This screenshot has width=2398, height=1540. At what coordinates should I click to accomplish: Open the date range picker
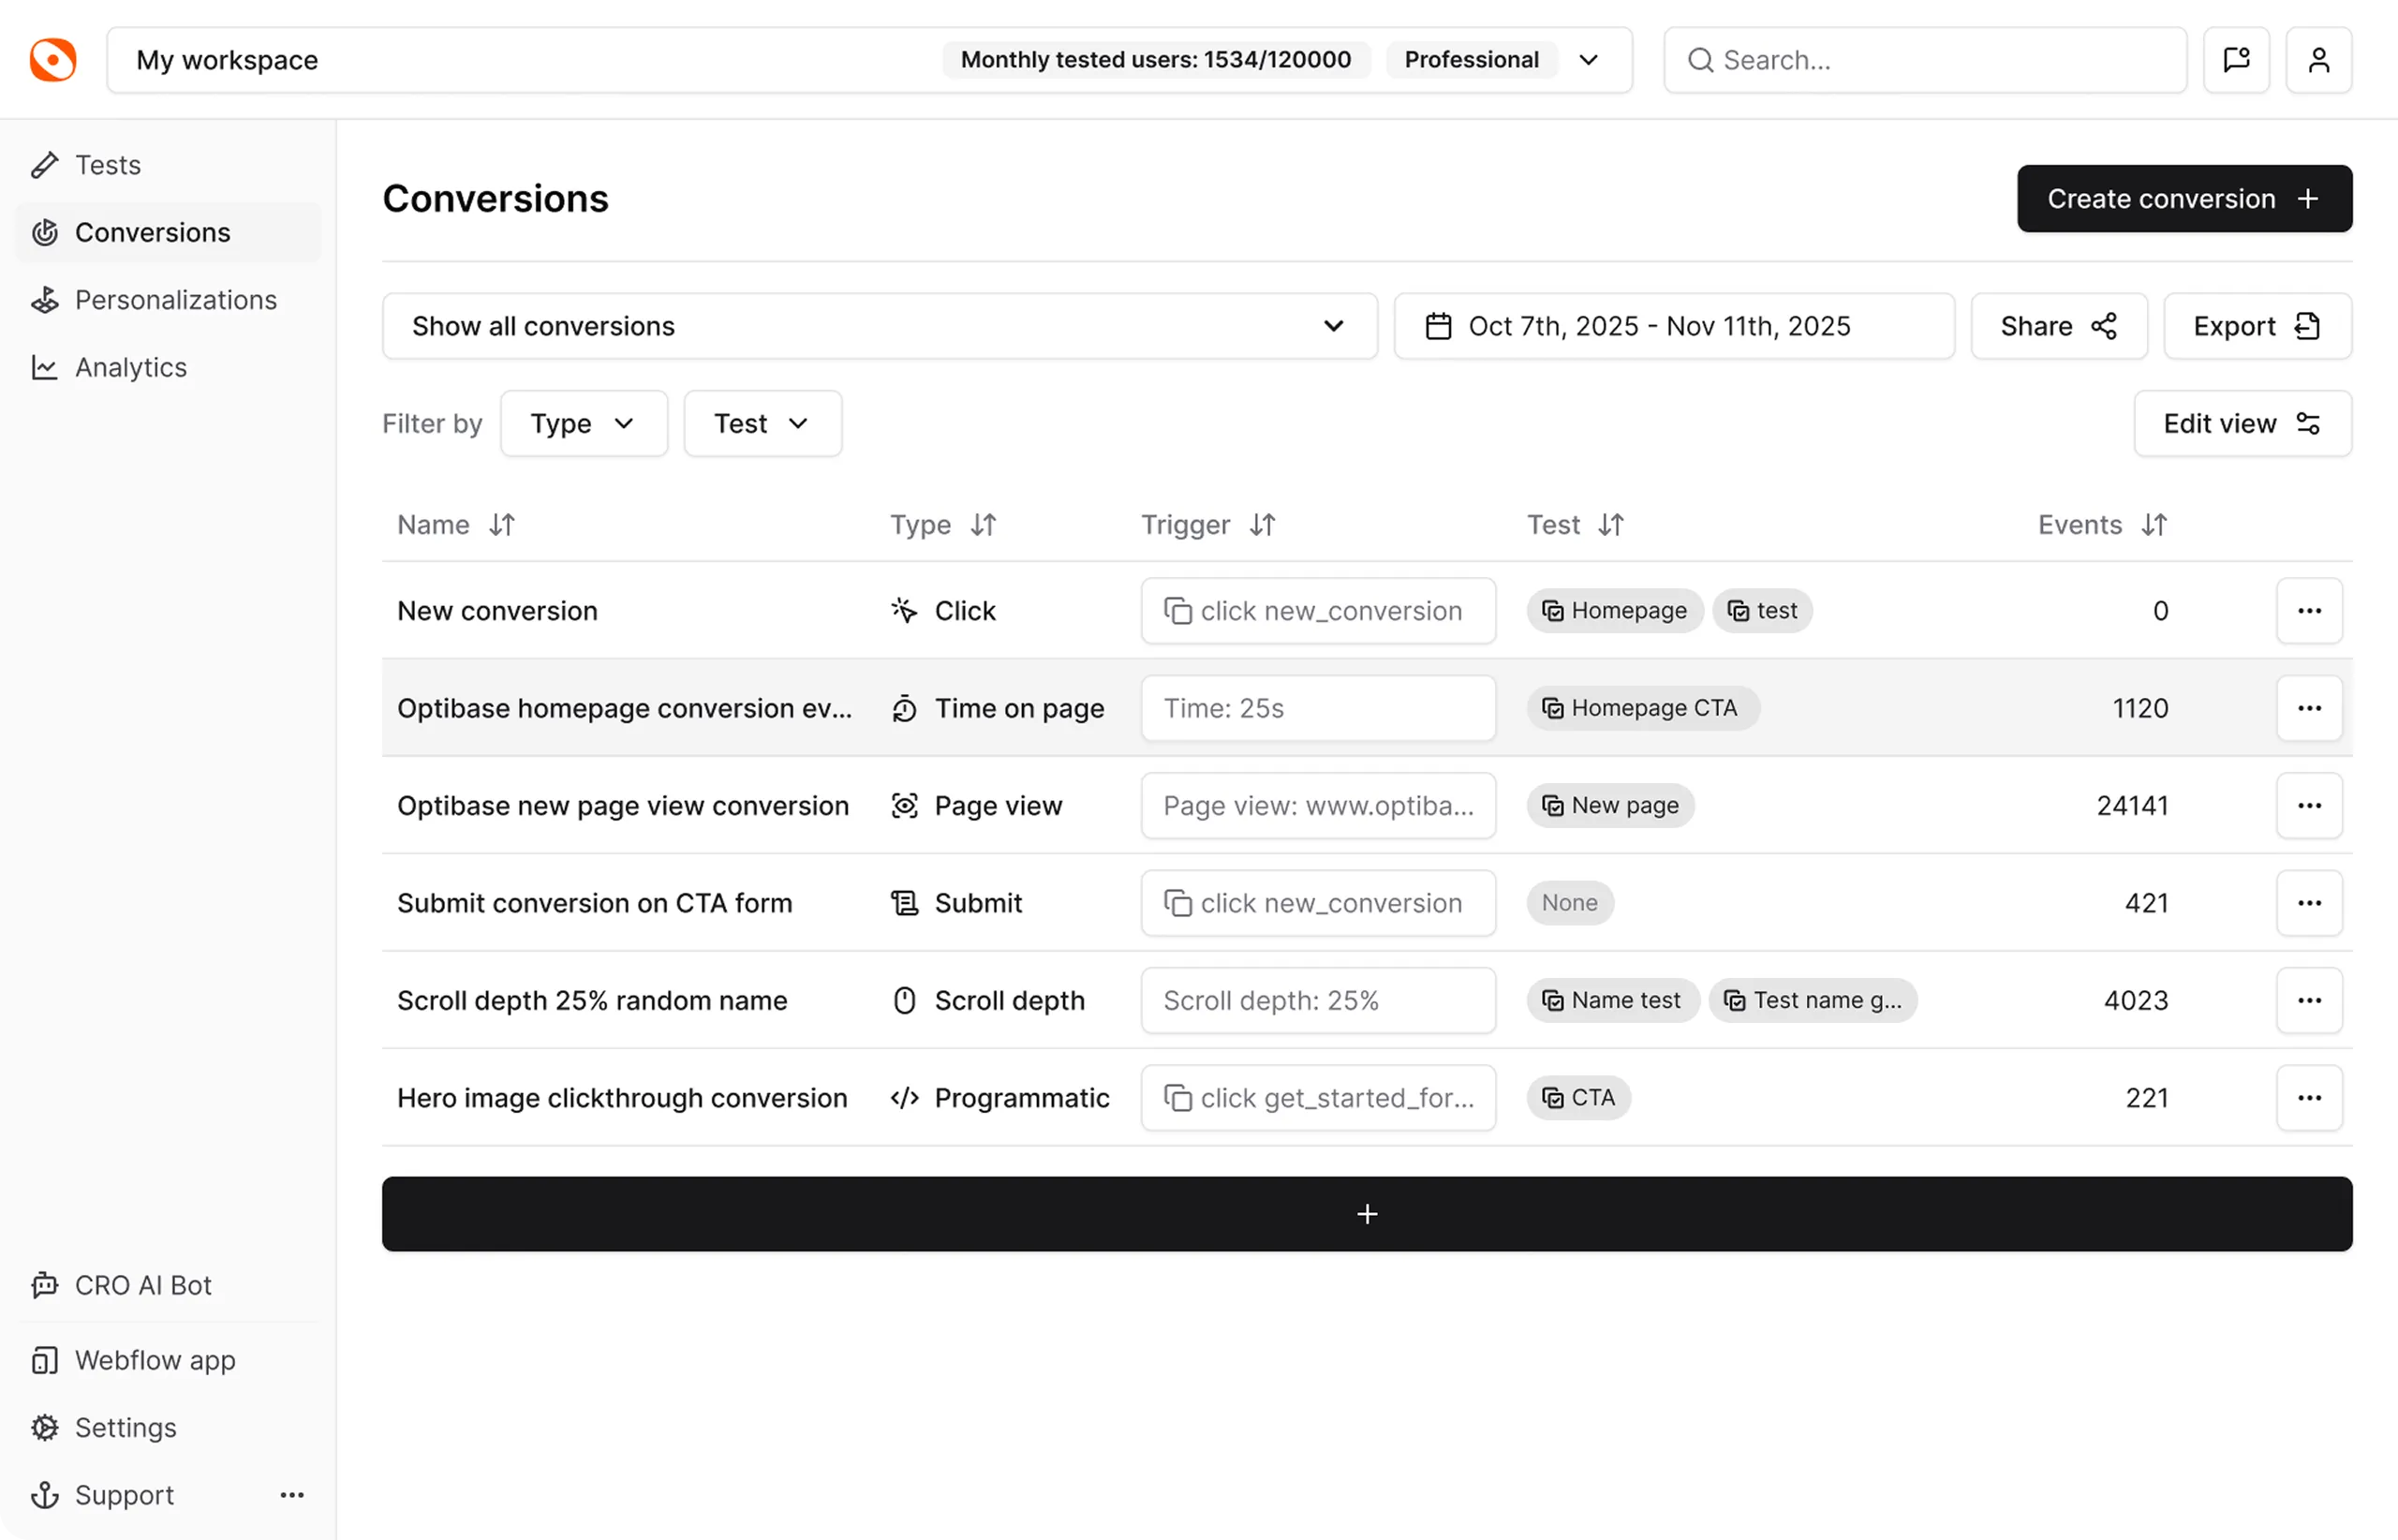1673,326
